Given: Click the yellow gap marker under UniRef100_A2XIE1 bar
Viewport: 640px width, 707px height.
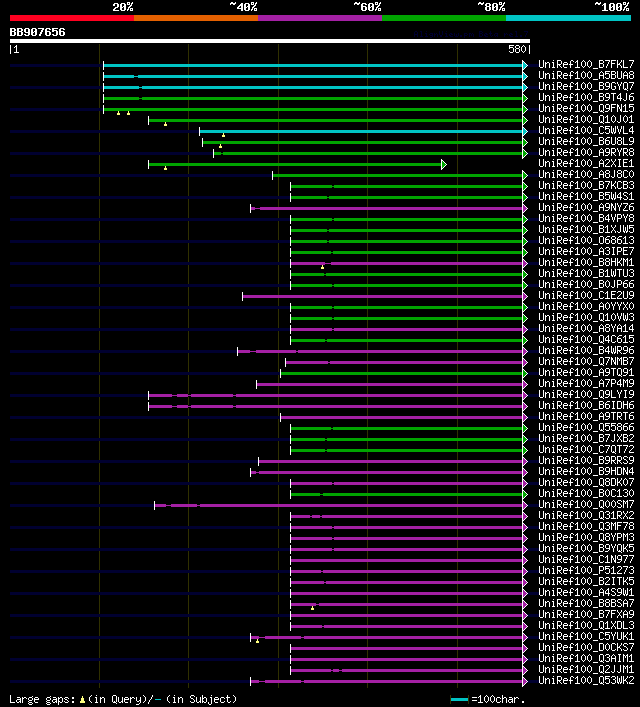Looking at the screenshot, I should pos(166,168).
